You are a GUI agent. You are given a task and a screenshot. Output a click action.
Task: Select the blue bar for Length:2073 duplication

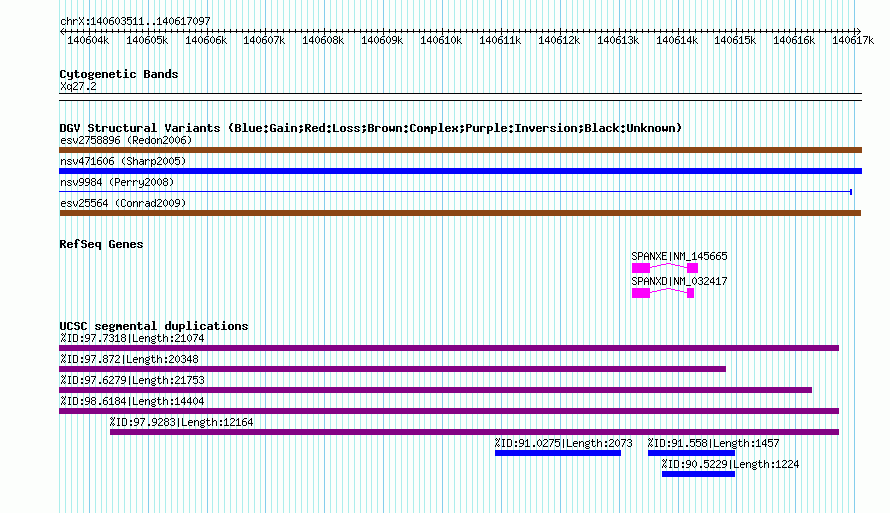(558, 453)
